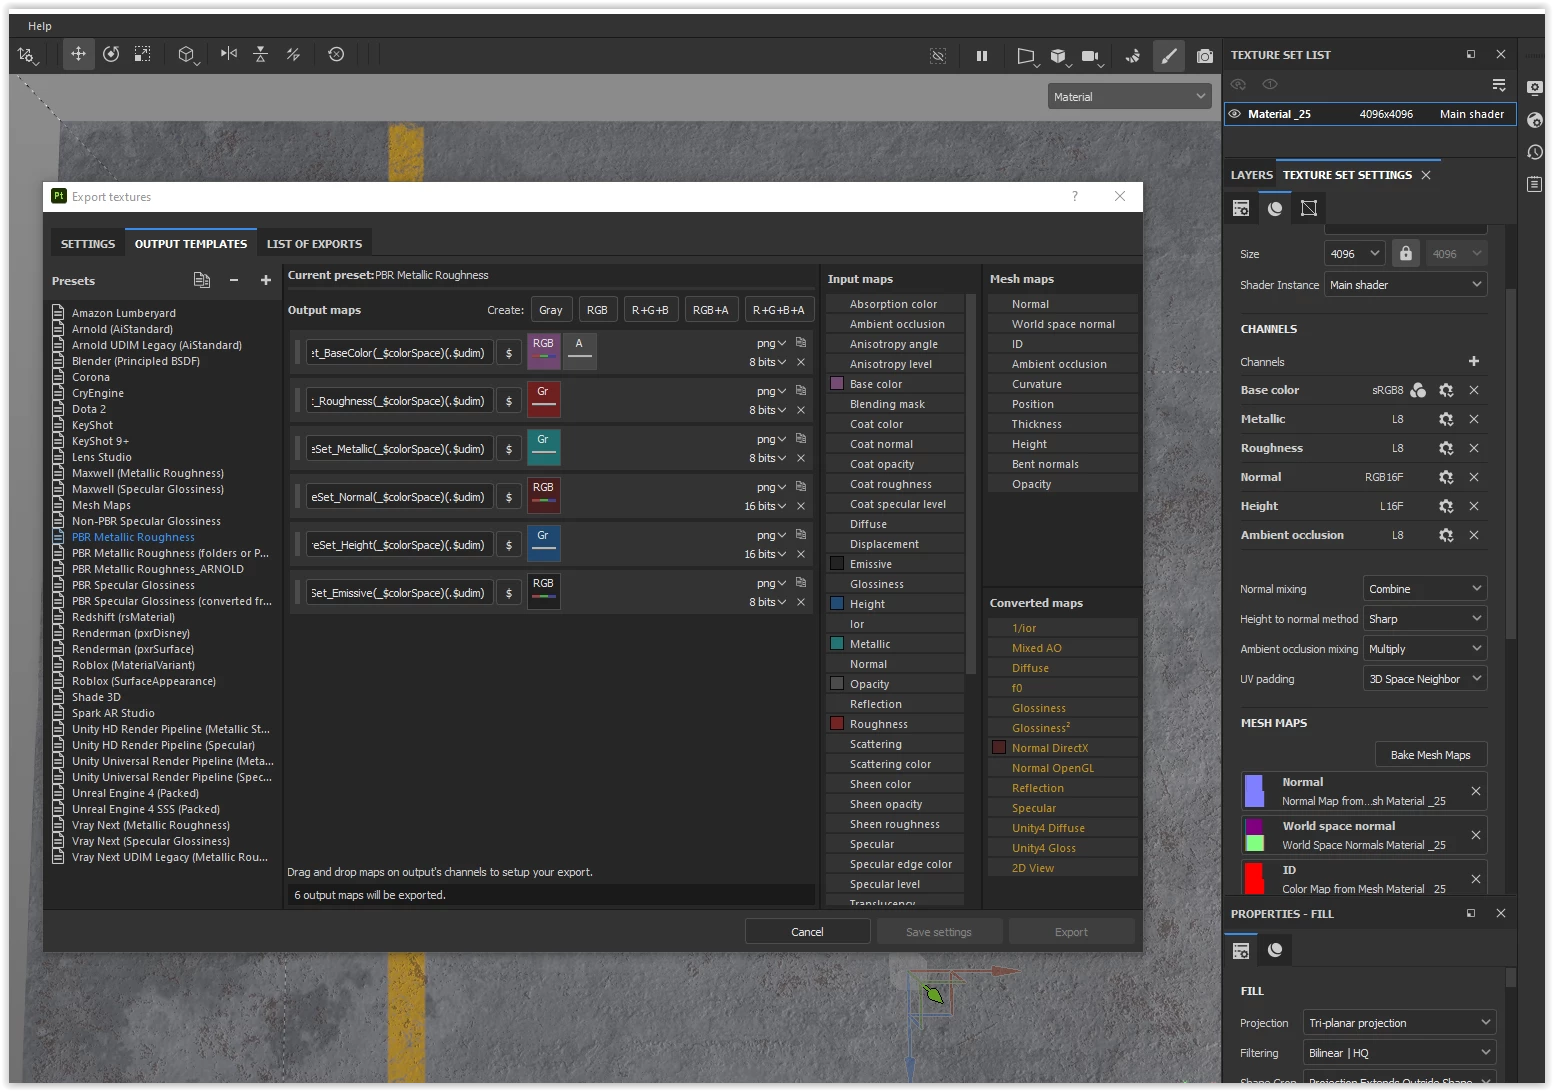Image resolution: width=1553 pixels, height=1091 pixels.
Task: Select the scale transform tool
Action: 143,54
